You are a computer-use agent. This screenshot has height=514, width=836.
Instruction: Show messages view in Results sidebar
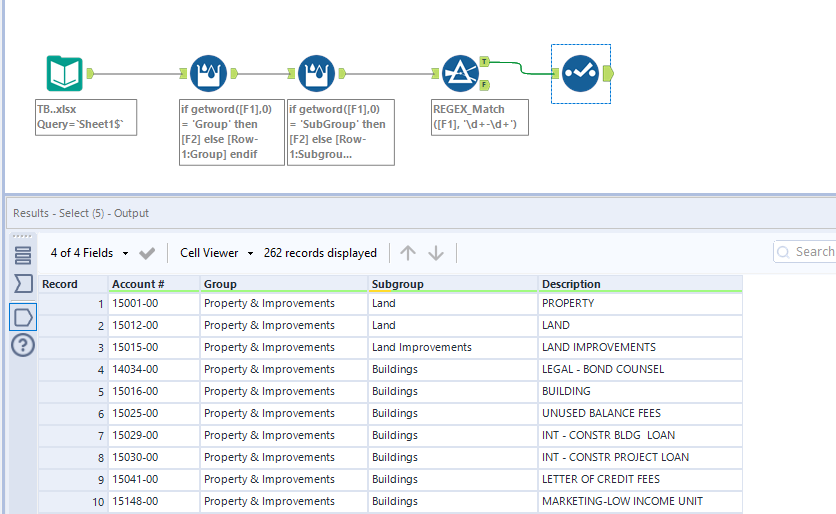22,255
